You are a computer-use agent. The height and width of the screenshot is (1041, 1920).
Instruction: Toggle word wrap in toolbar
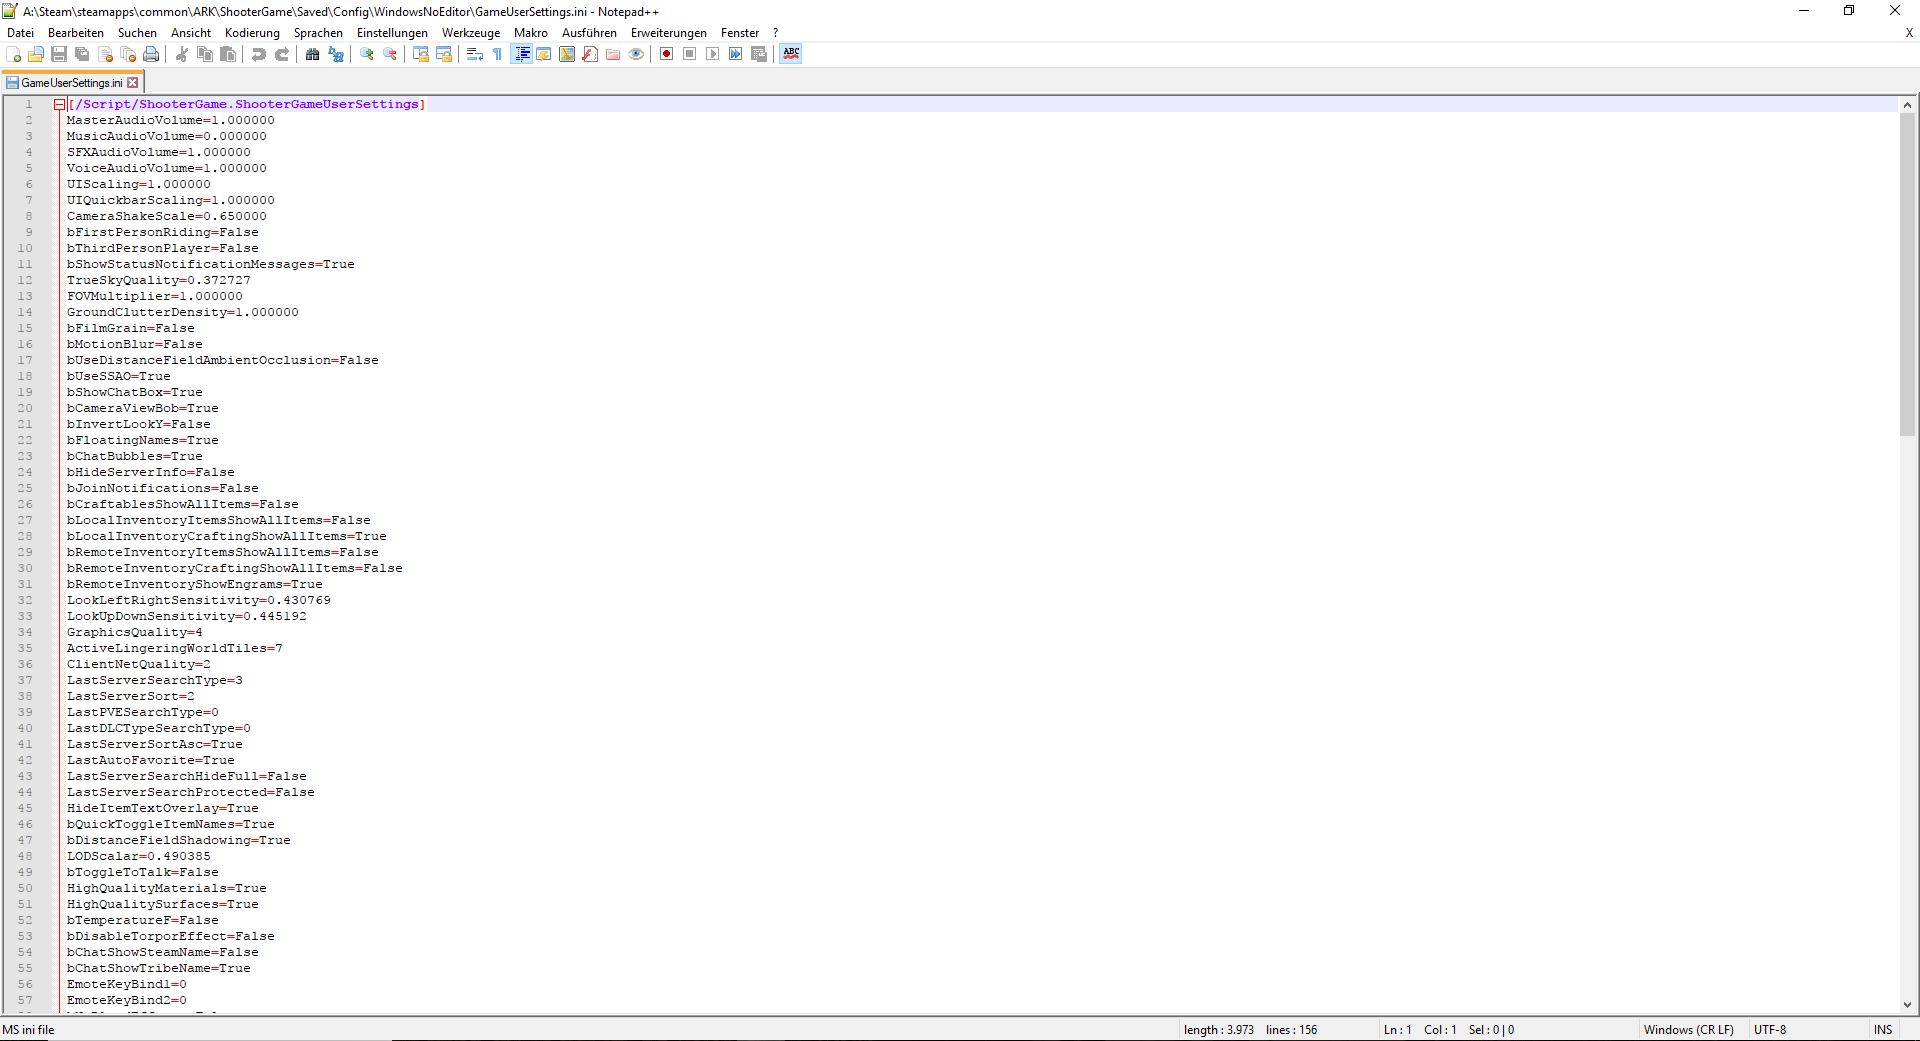[x=475, y=54]
